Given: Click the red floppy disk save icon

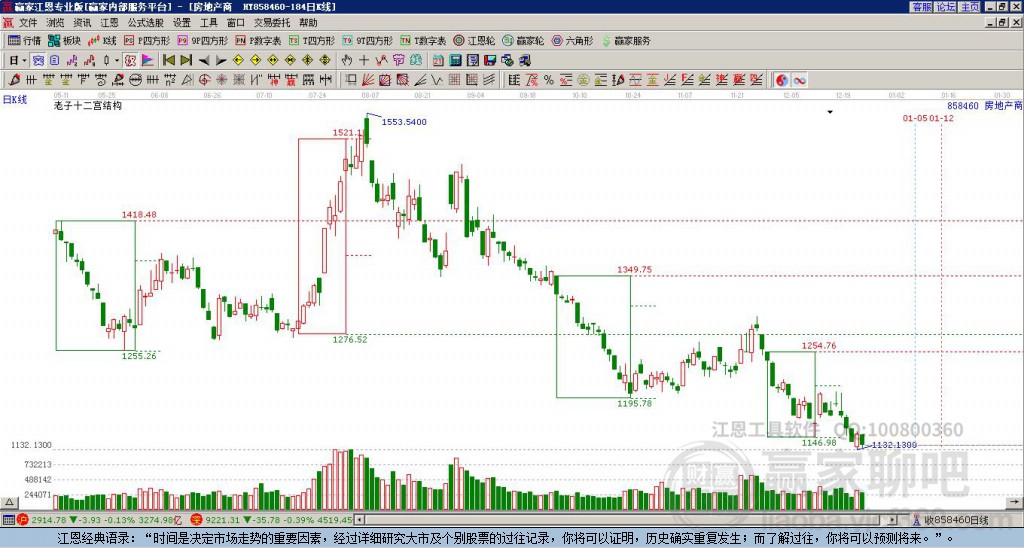Looking at the screenshot, I should point(490,60).
